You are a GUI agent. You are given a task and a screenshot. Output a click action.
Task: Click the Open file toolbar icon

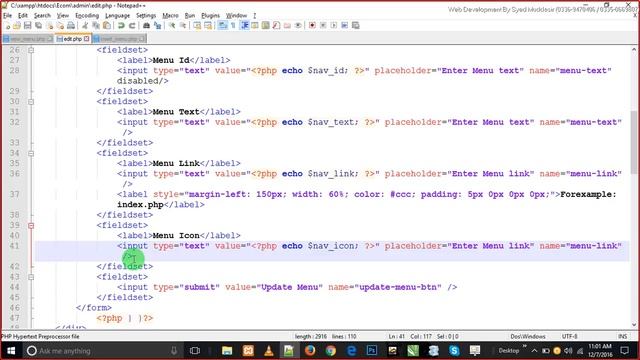tap(17, 25)
